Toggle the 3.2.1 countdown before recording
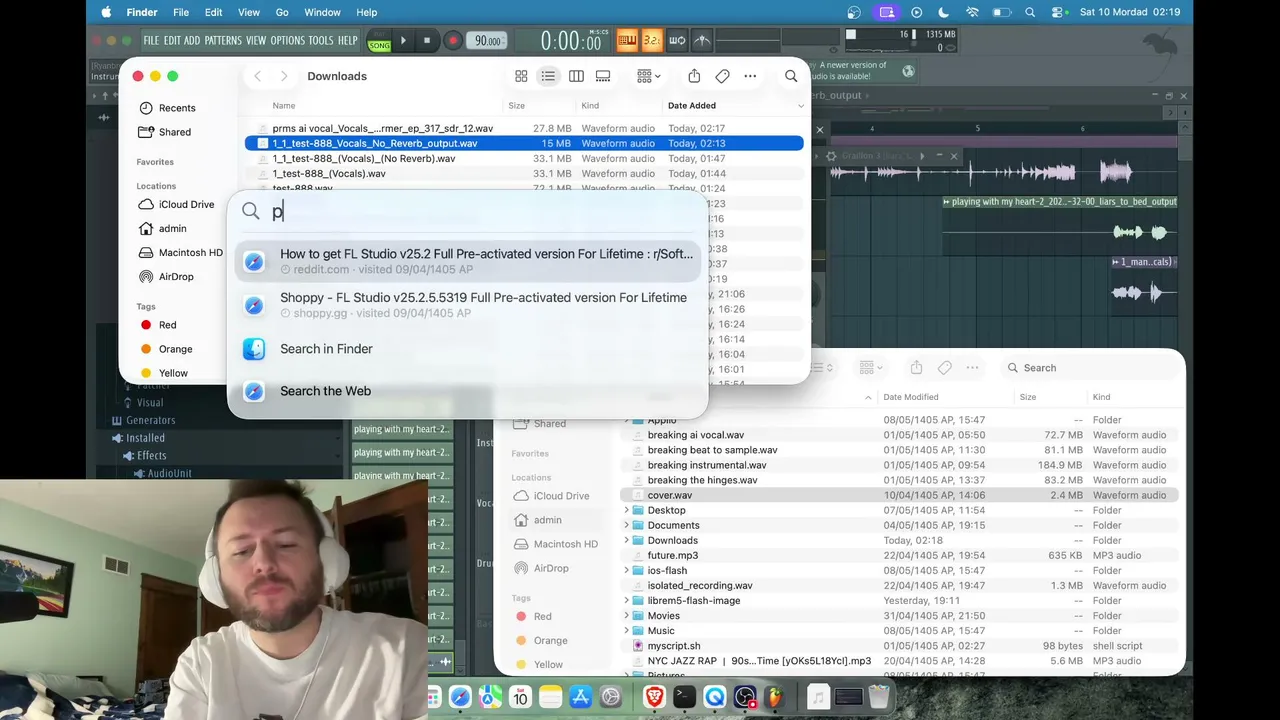1280x720 pixels. click(x=651, y=41)
